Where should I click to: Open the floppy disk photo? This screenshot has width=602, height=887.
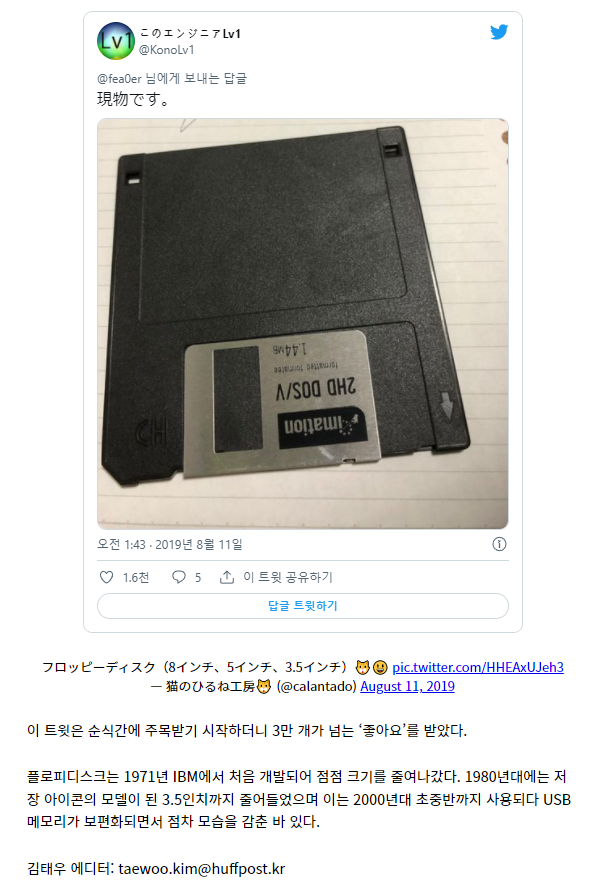pyautogui.click(x=303, y=324)
